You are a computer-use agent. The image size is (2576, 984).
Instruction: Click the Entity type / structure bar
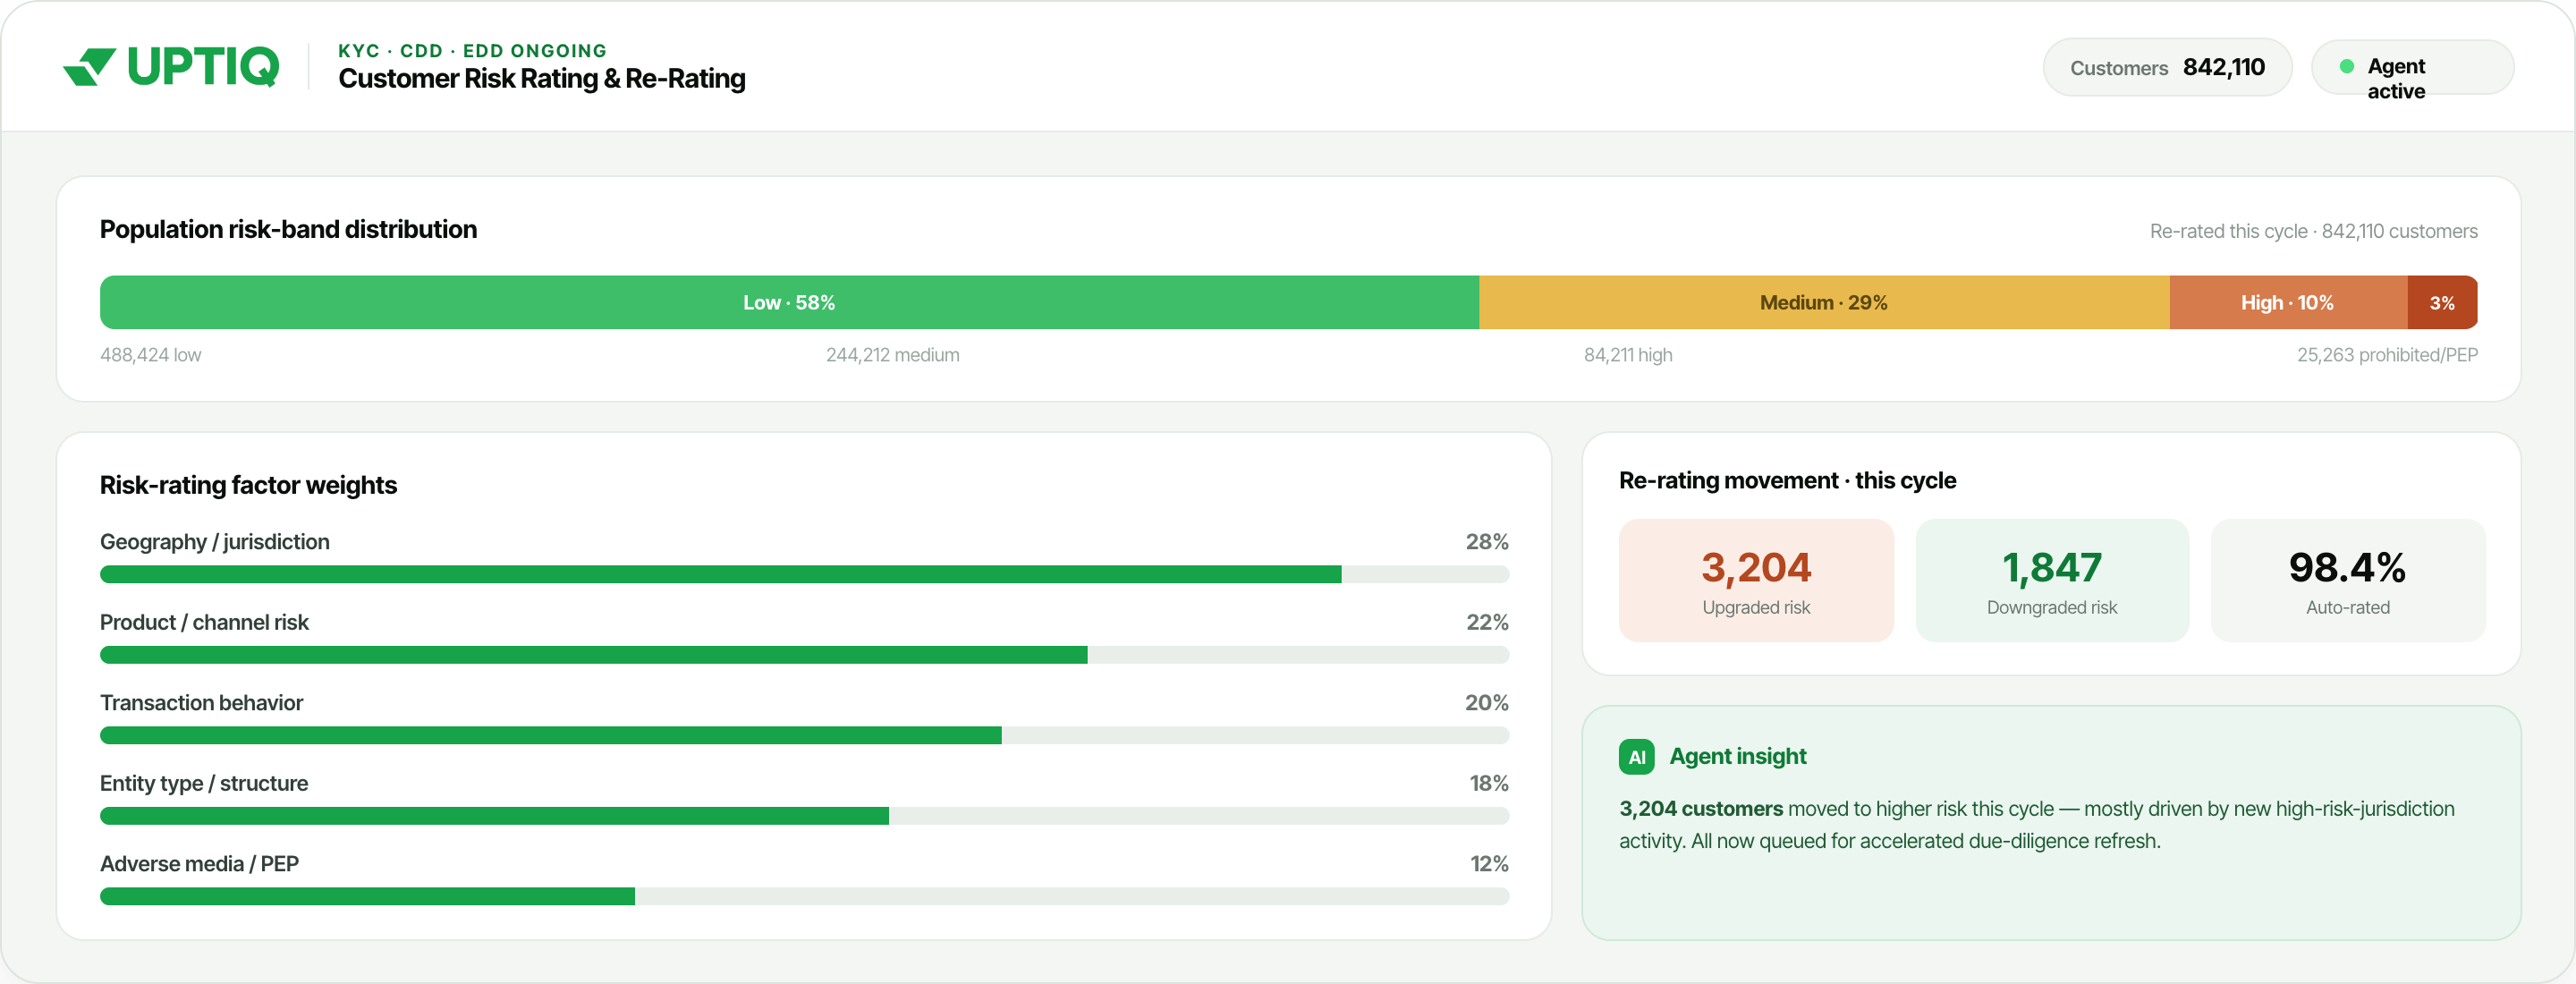pyautogui.click(x=804, y=816)
